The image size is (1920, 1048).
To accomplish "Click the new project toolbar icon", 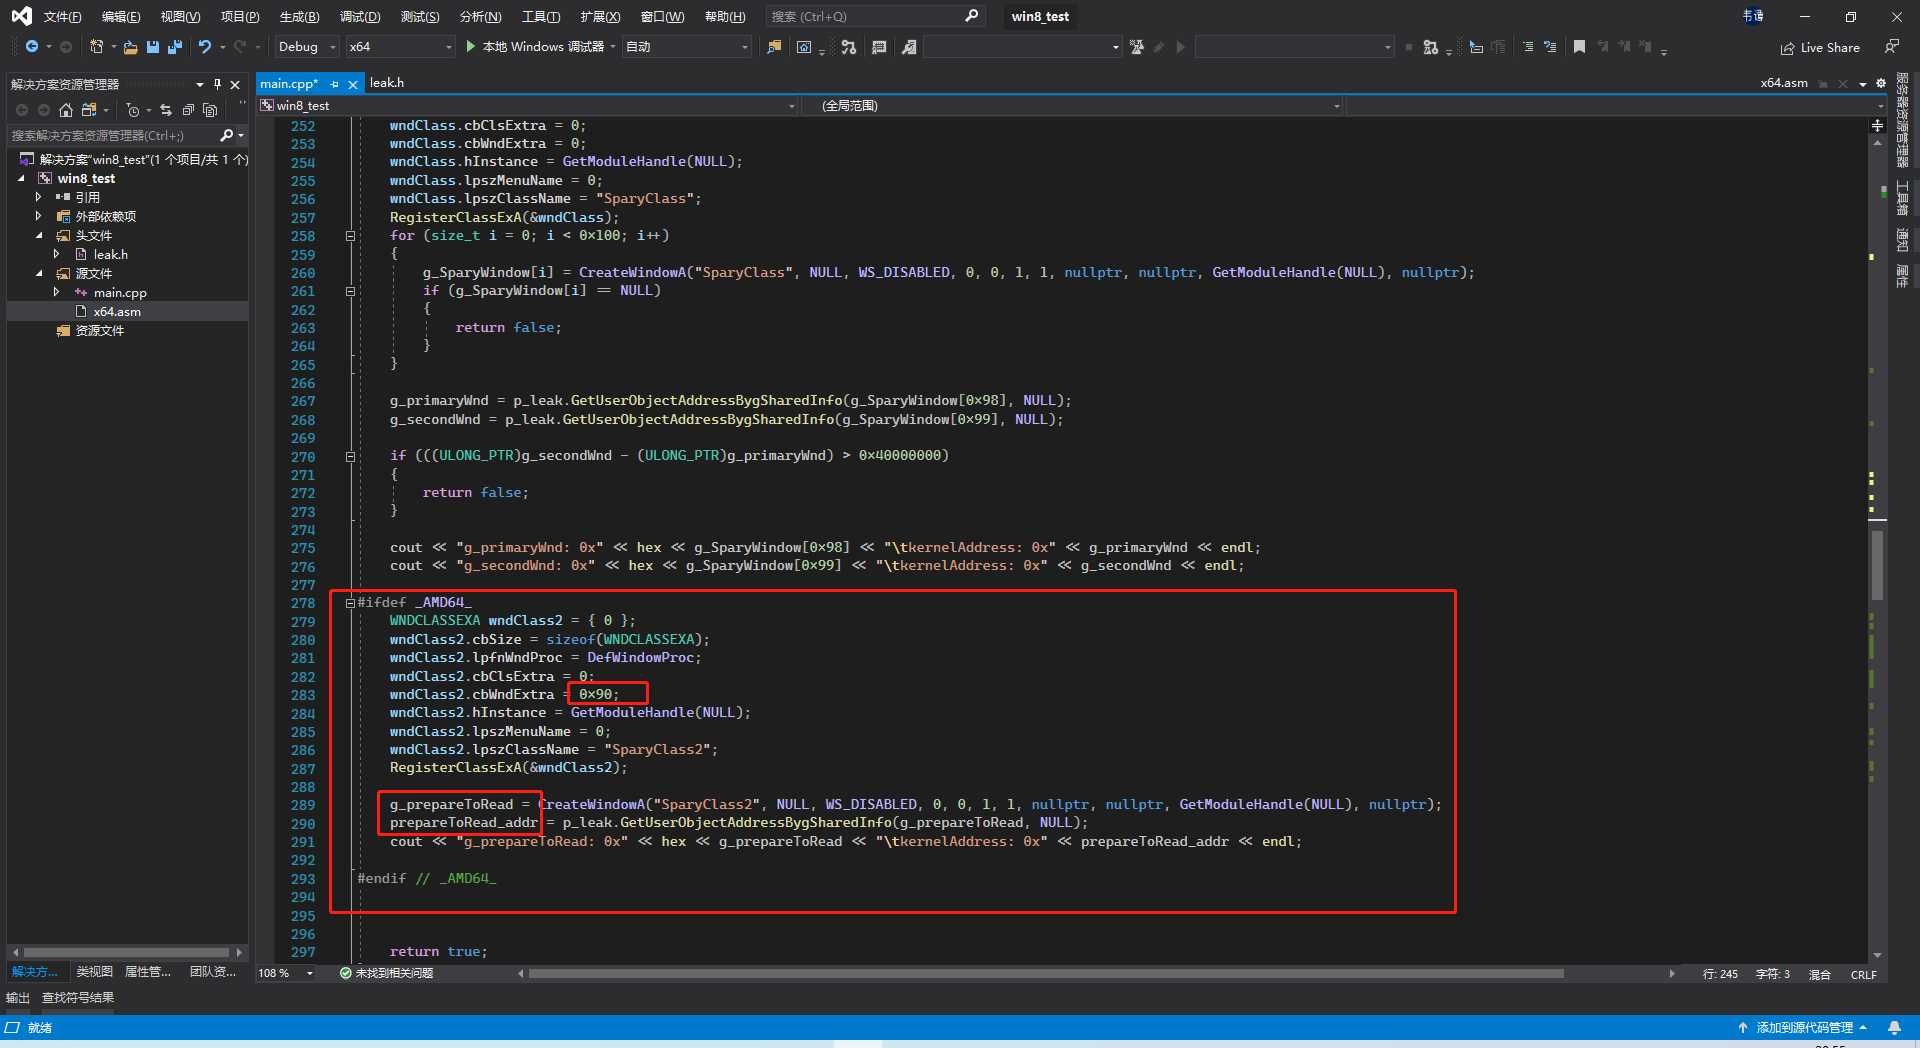I will click(x=96, y=47).
